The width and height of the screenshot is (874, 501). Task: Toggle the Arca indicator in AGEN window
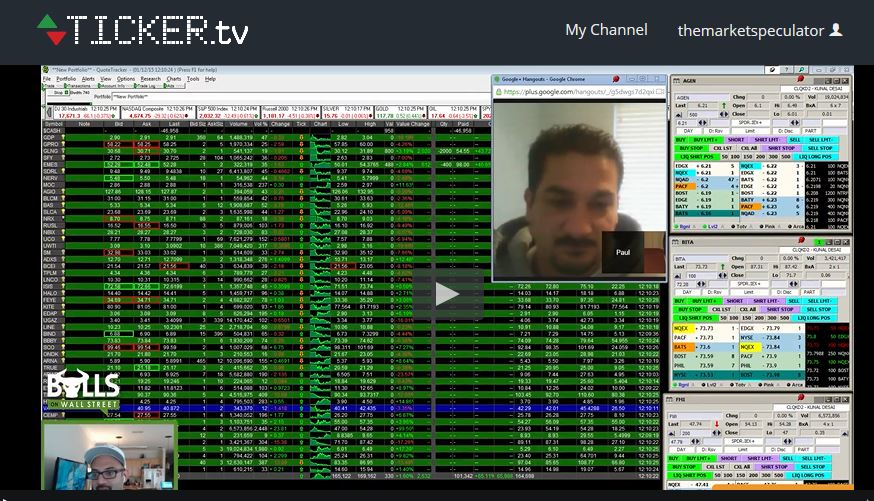(x=796, y=227)
